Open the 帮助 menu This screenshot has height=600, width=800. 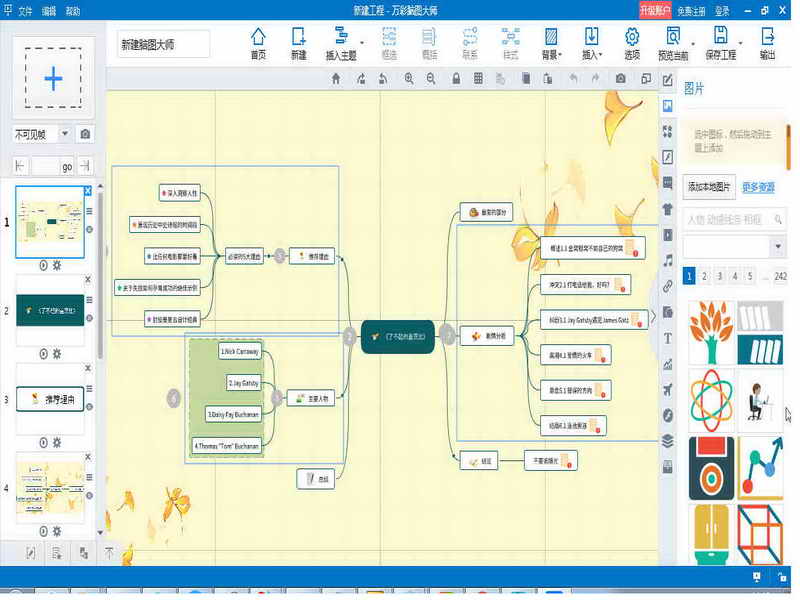click(x=72, y=11)
